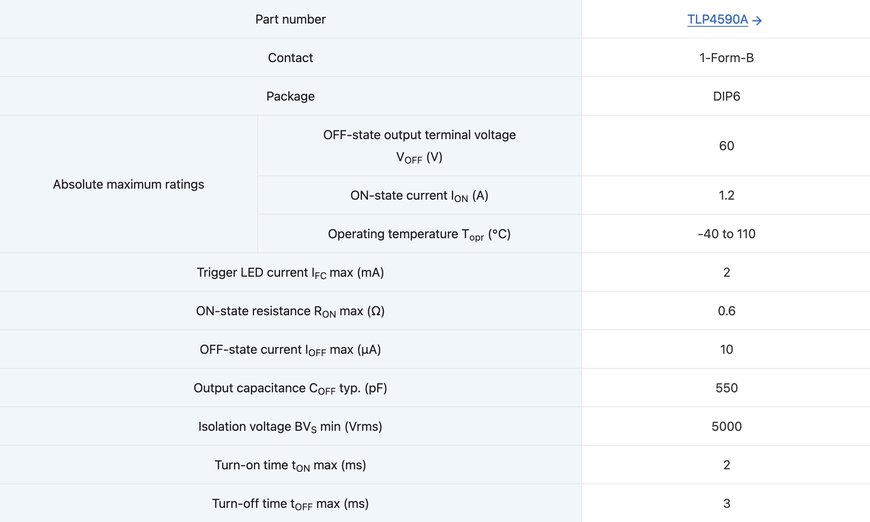Viewport: 870px width, 522px height.
Task: Click the Output capacitance COFF label
Action: pos(290,388)
